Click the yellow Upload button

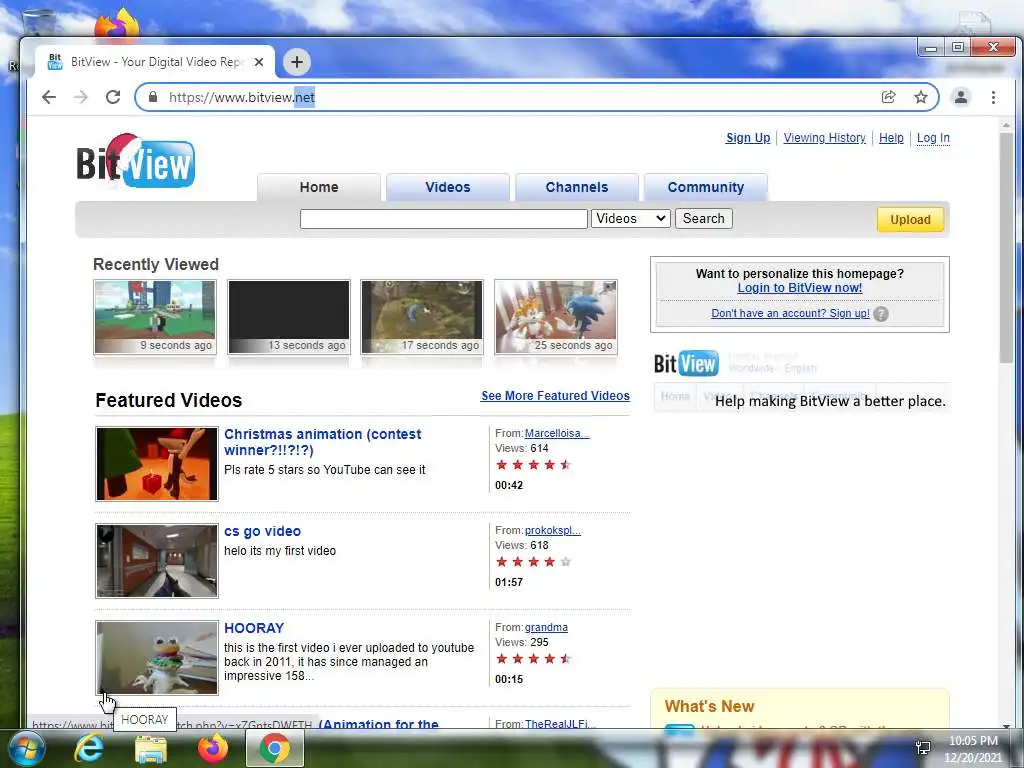tap(910, 219)
